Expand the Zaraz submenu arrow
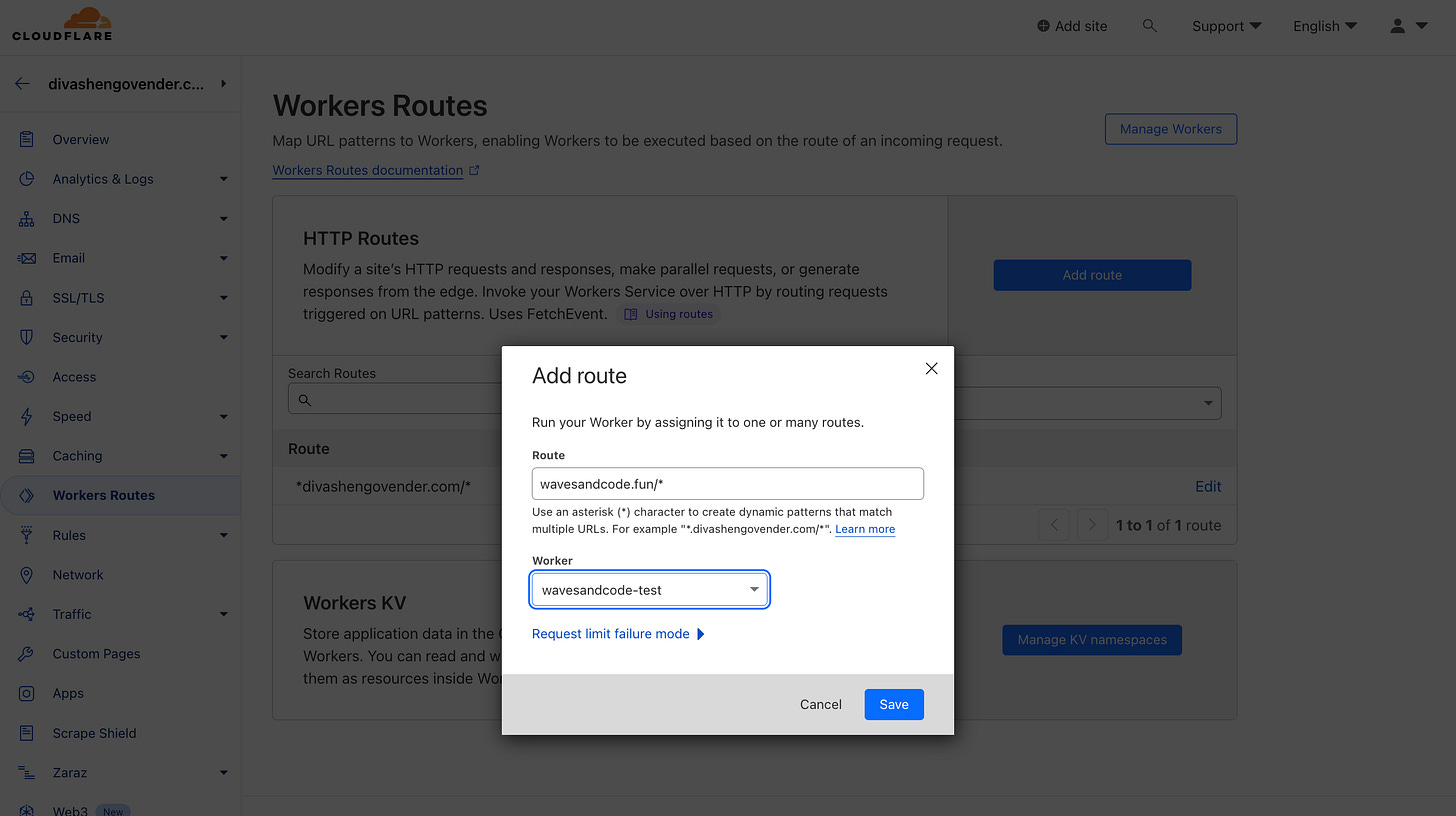The width and height of the screenshot is (1456, 816). point(223,772)
